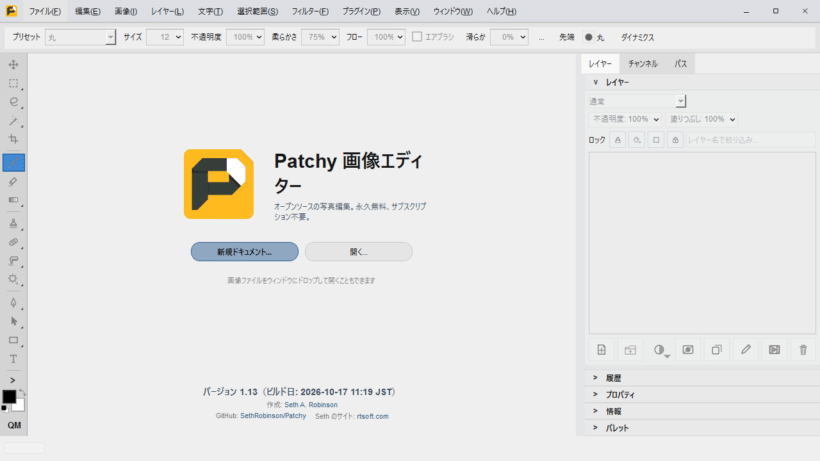Image resolution: width=820 pixels, height=461 pixels.
Task: Open the ファイル(F) menu
Action: [x=44, y=11]
